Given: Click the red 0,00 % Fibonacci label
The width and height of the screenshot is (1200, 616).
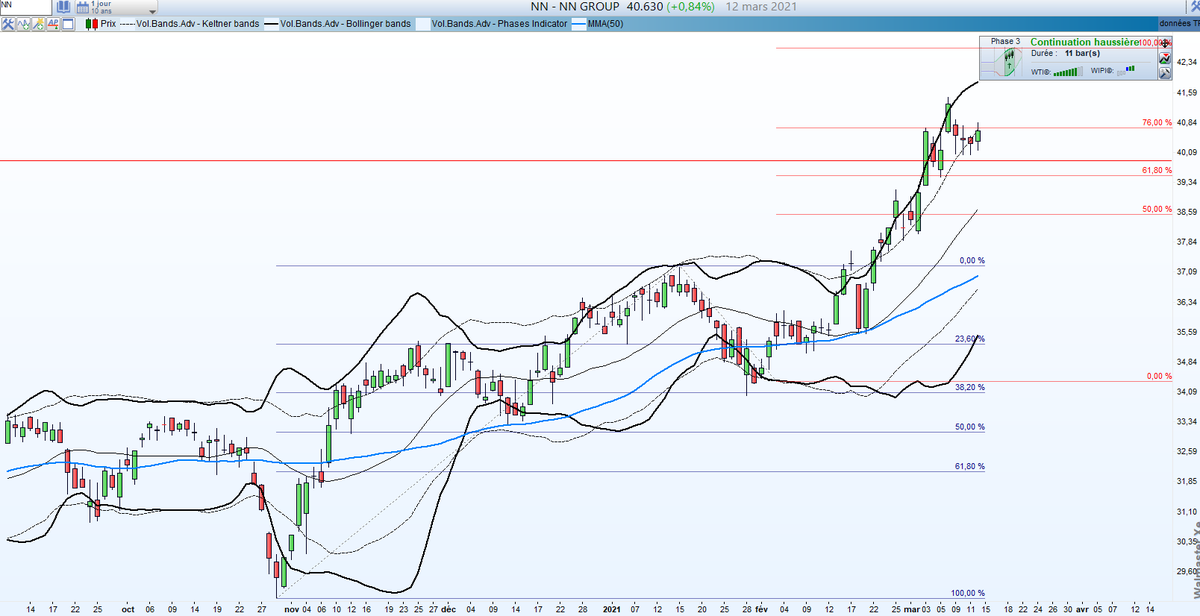Looking at the screenshot, I should pos(1159,376).
